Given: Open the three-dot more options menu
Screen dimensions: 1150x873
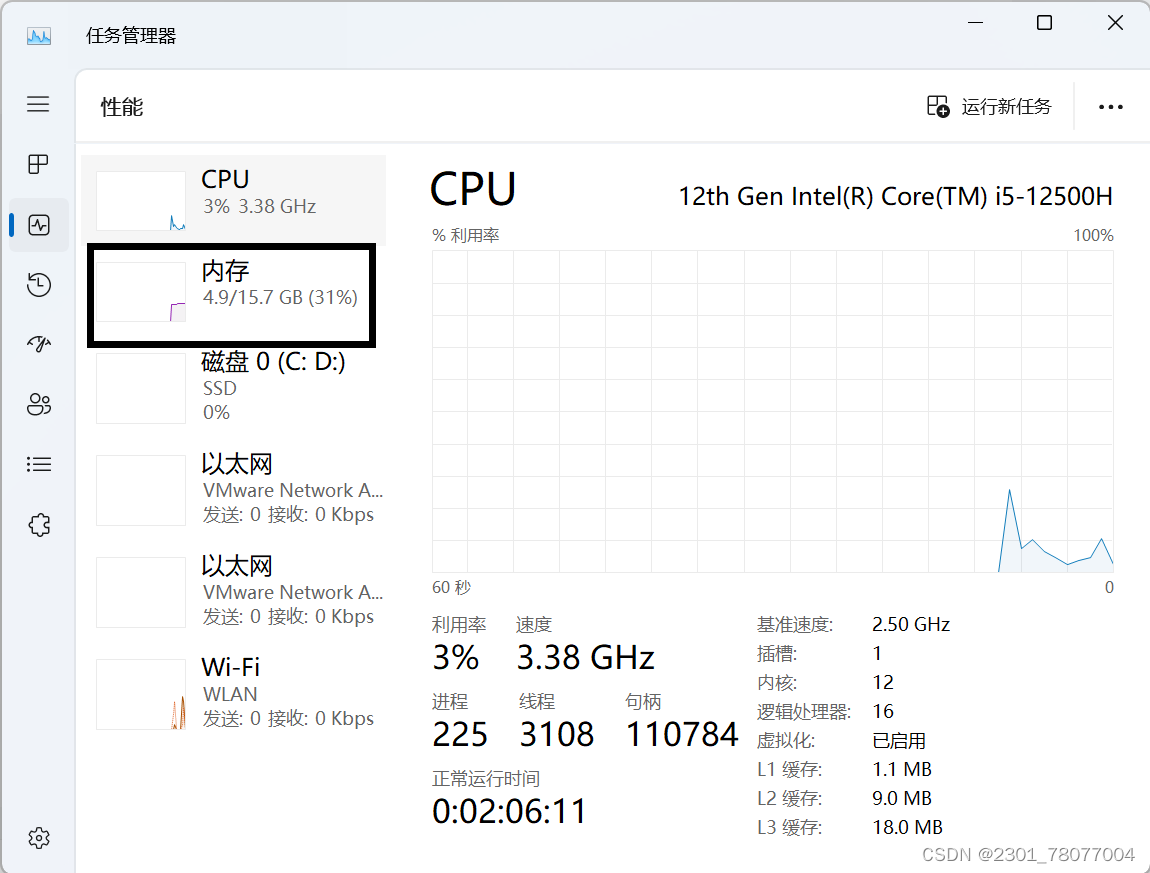Looking at the screenshot, I should coord(1110,107).
